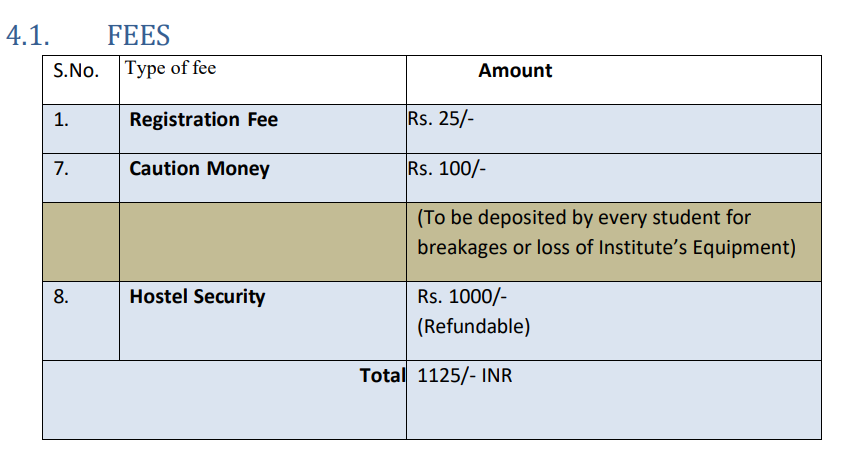Image resolution: width=845 pixels, height=449 pixels.
Task: Select the 1125/- INR total amount
Action: (x=465, y=376)
